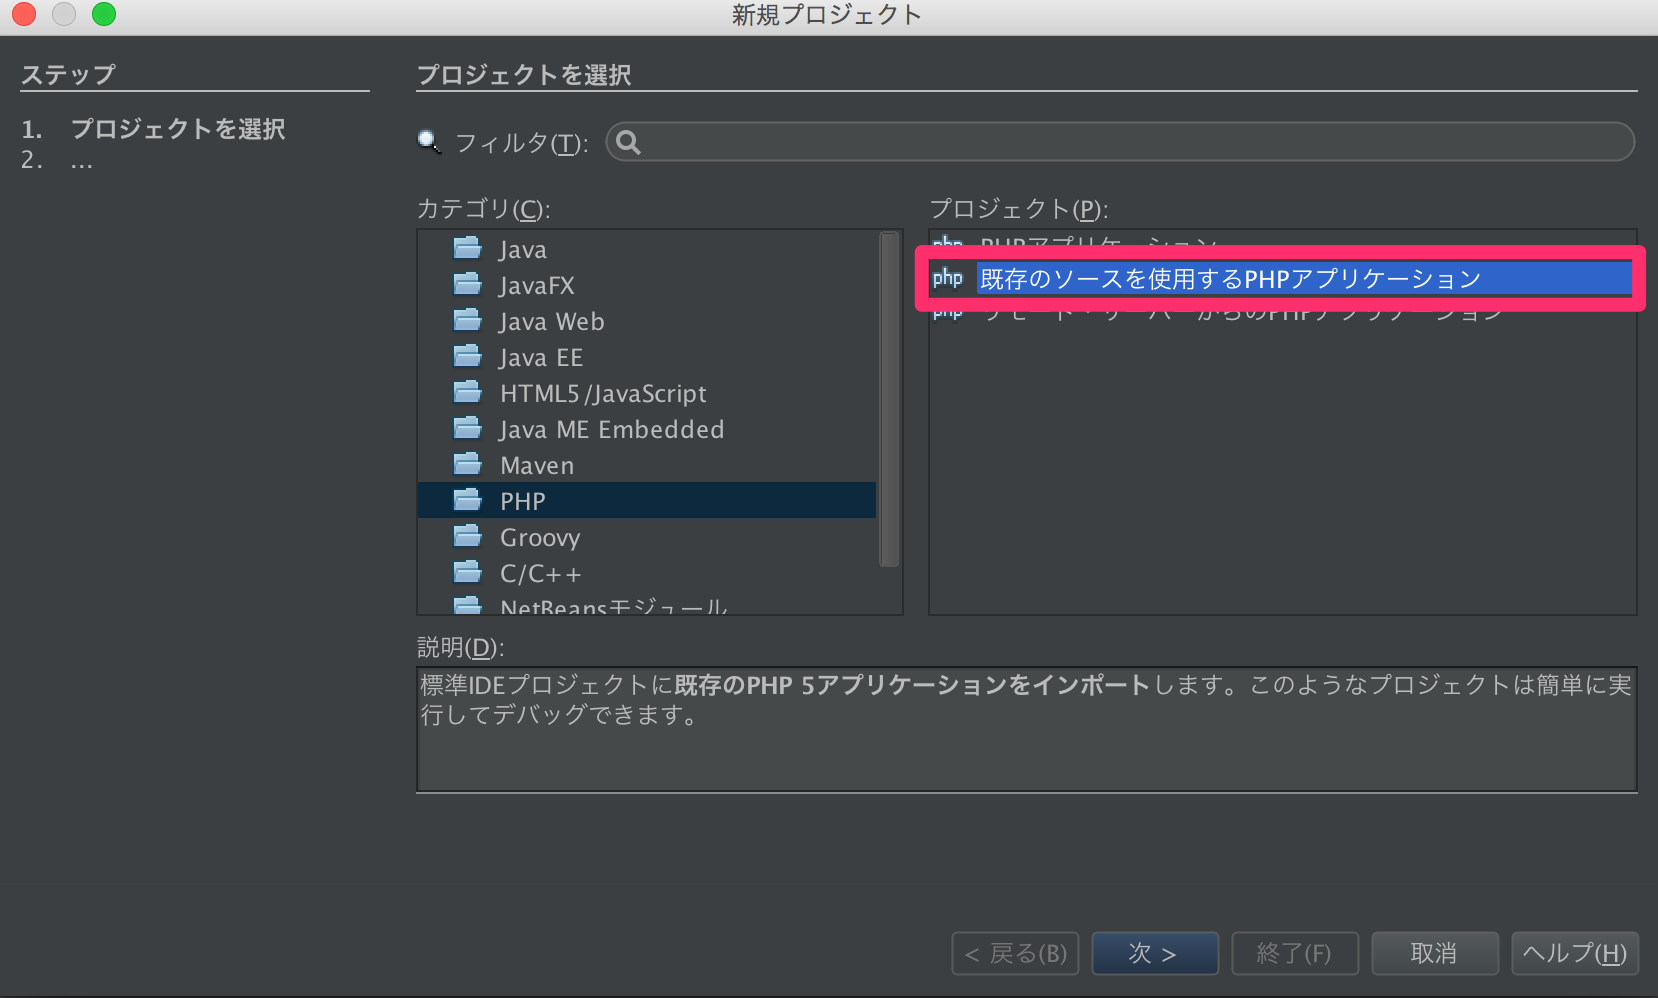Select the Java ME Embedded category
The height and width of the screenshot is (998, 1658).
coord(610,428)
